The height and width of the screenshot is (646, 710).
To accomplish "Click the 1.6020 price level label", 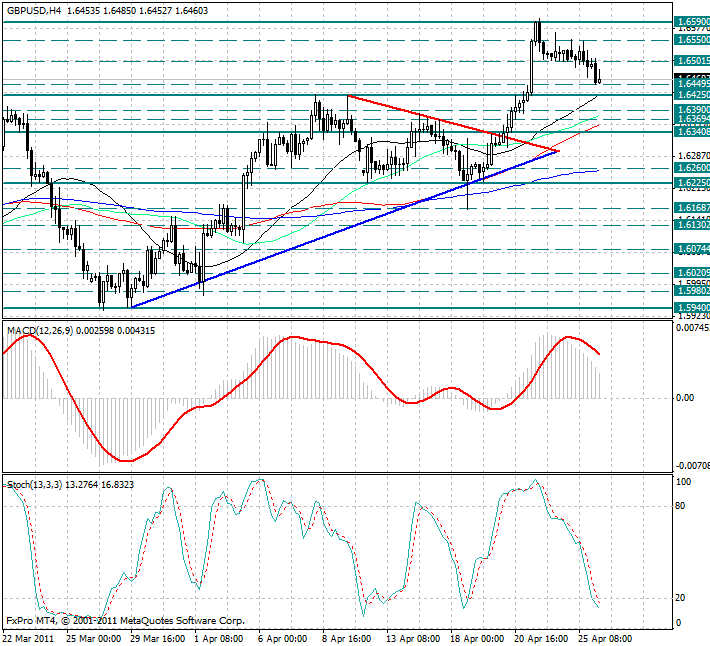I will pyautogui.click(x=692, y=273).
